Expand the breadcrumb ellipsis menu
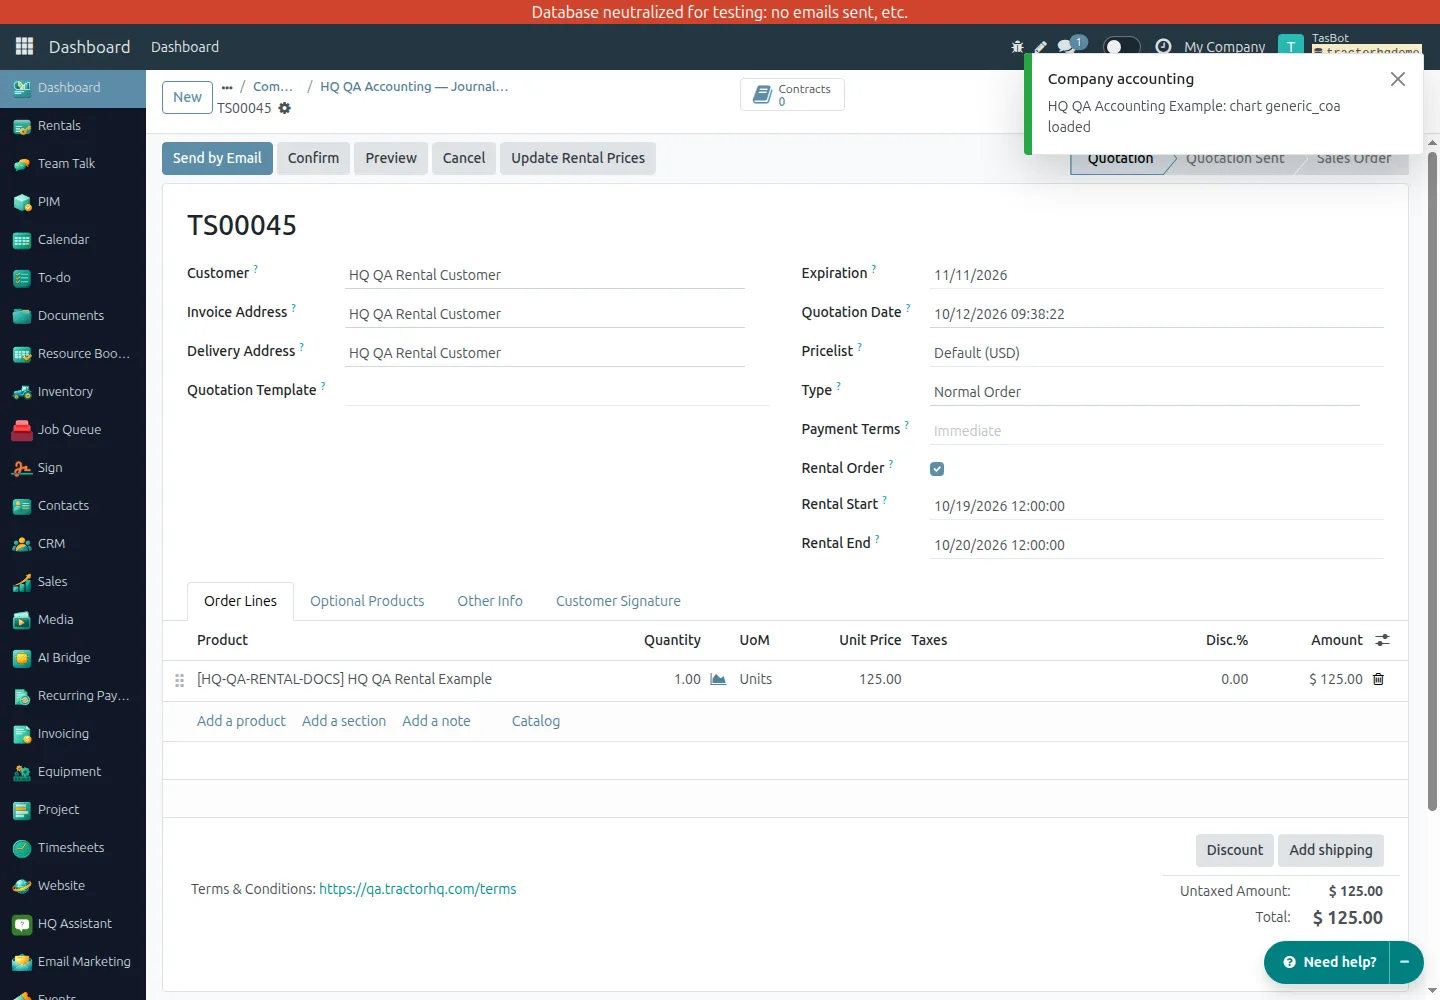Viewport: 1440px width, 1000px height. [x=227, y=87]
